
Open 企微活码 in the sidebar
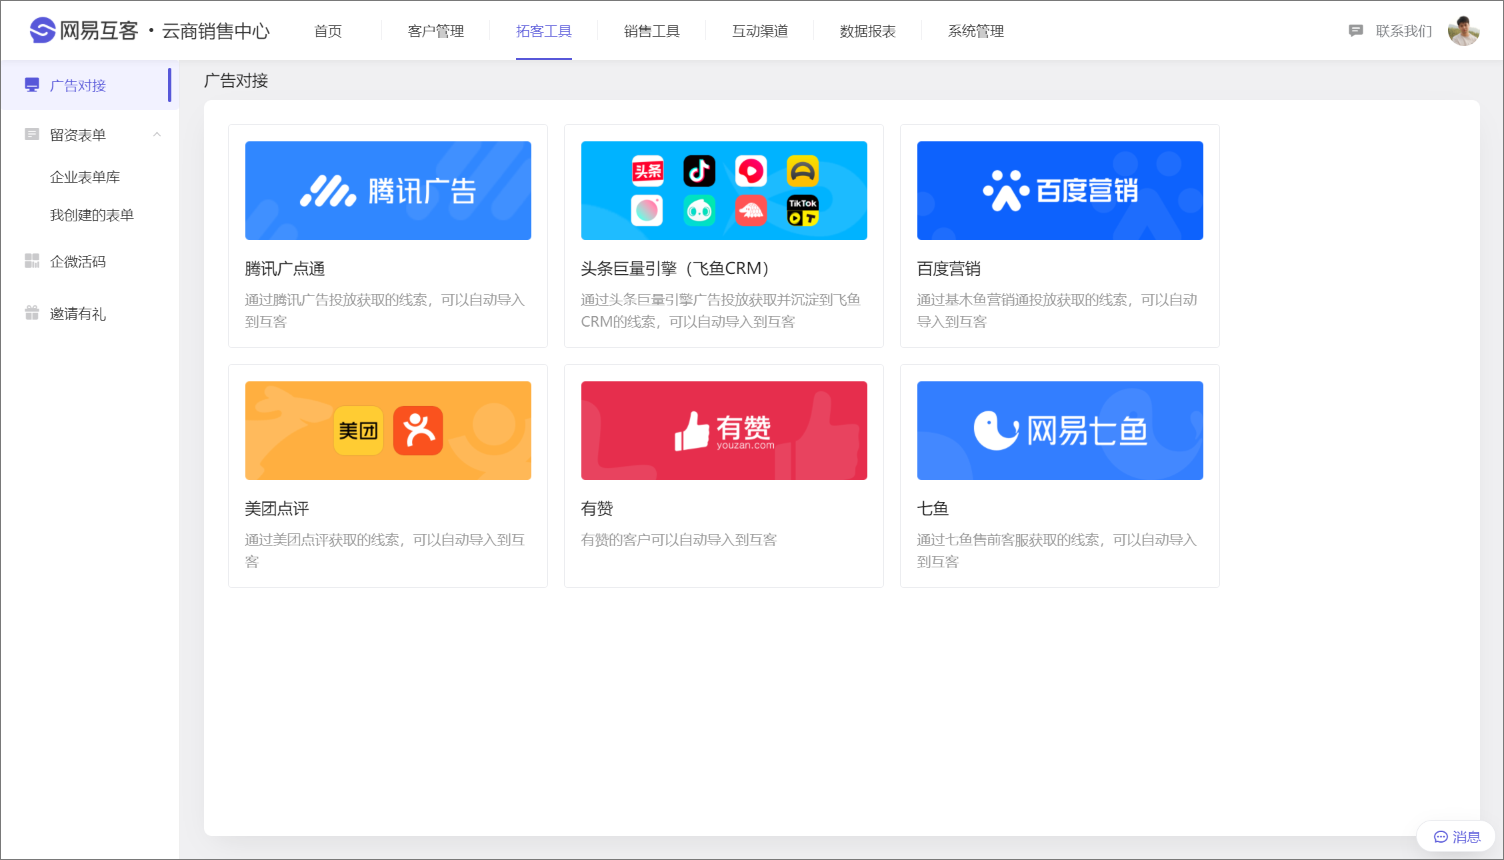78,262
